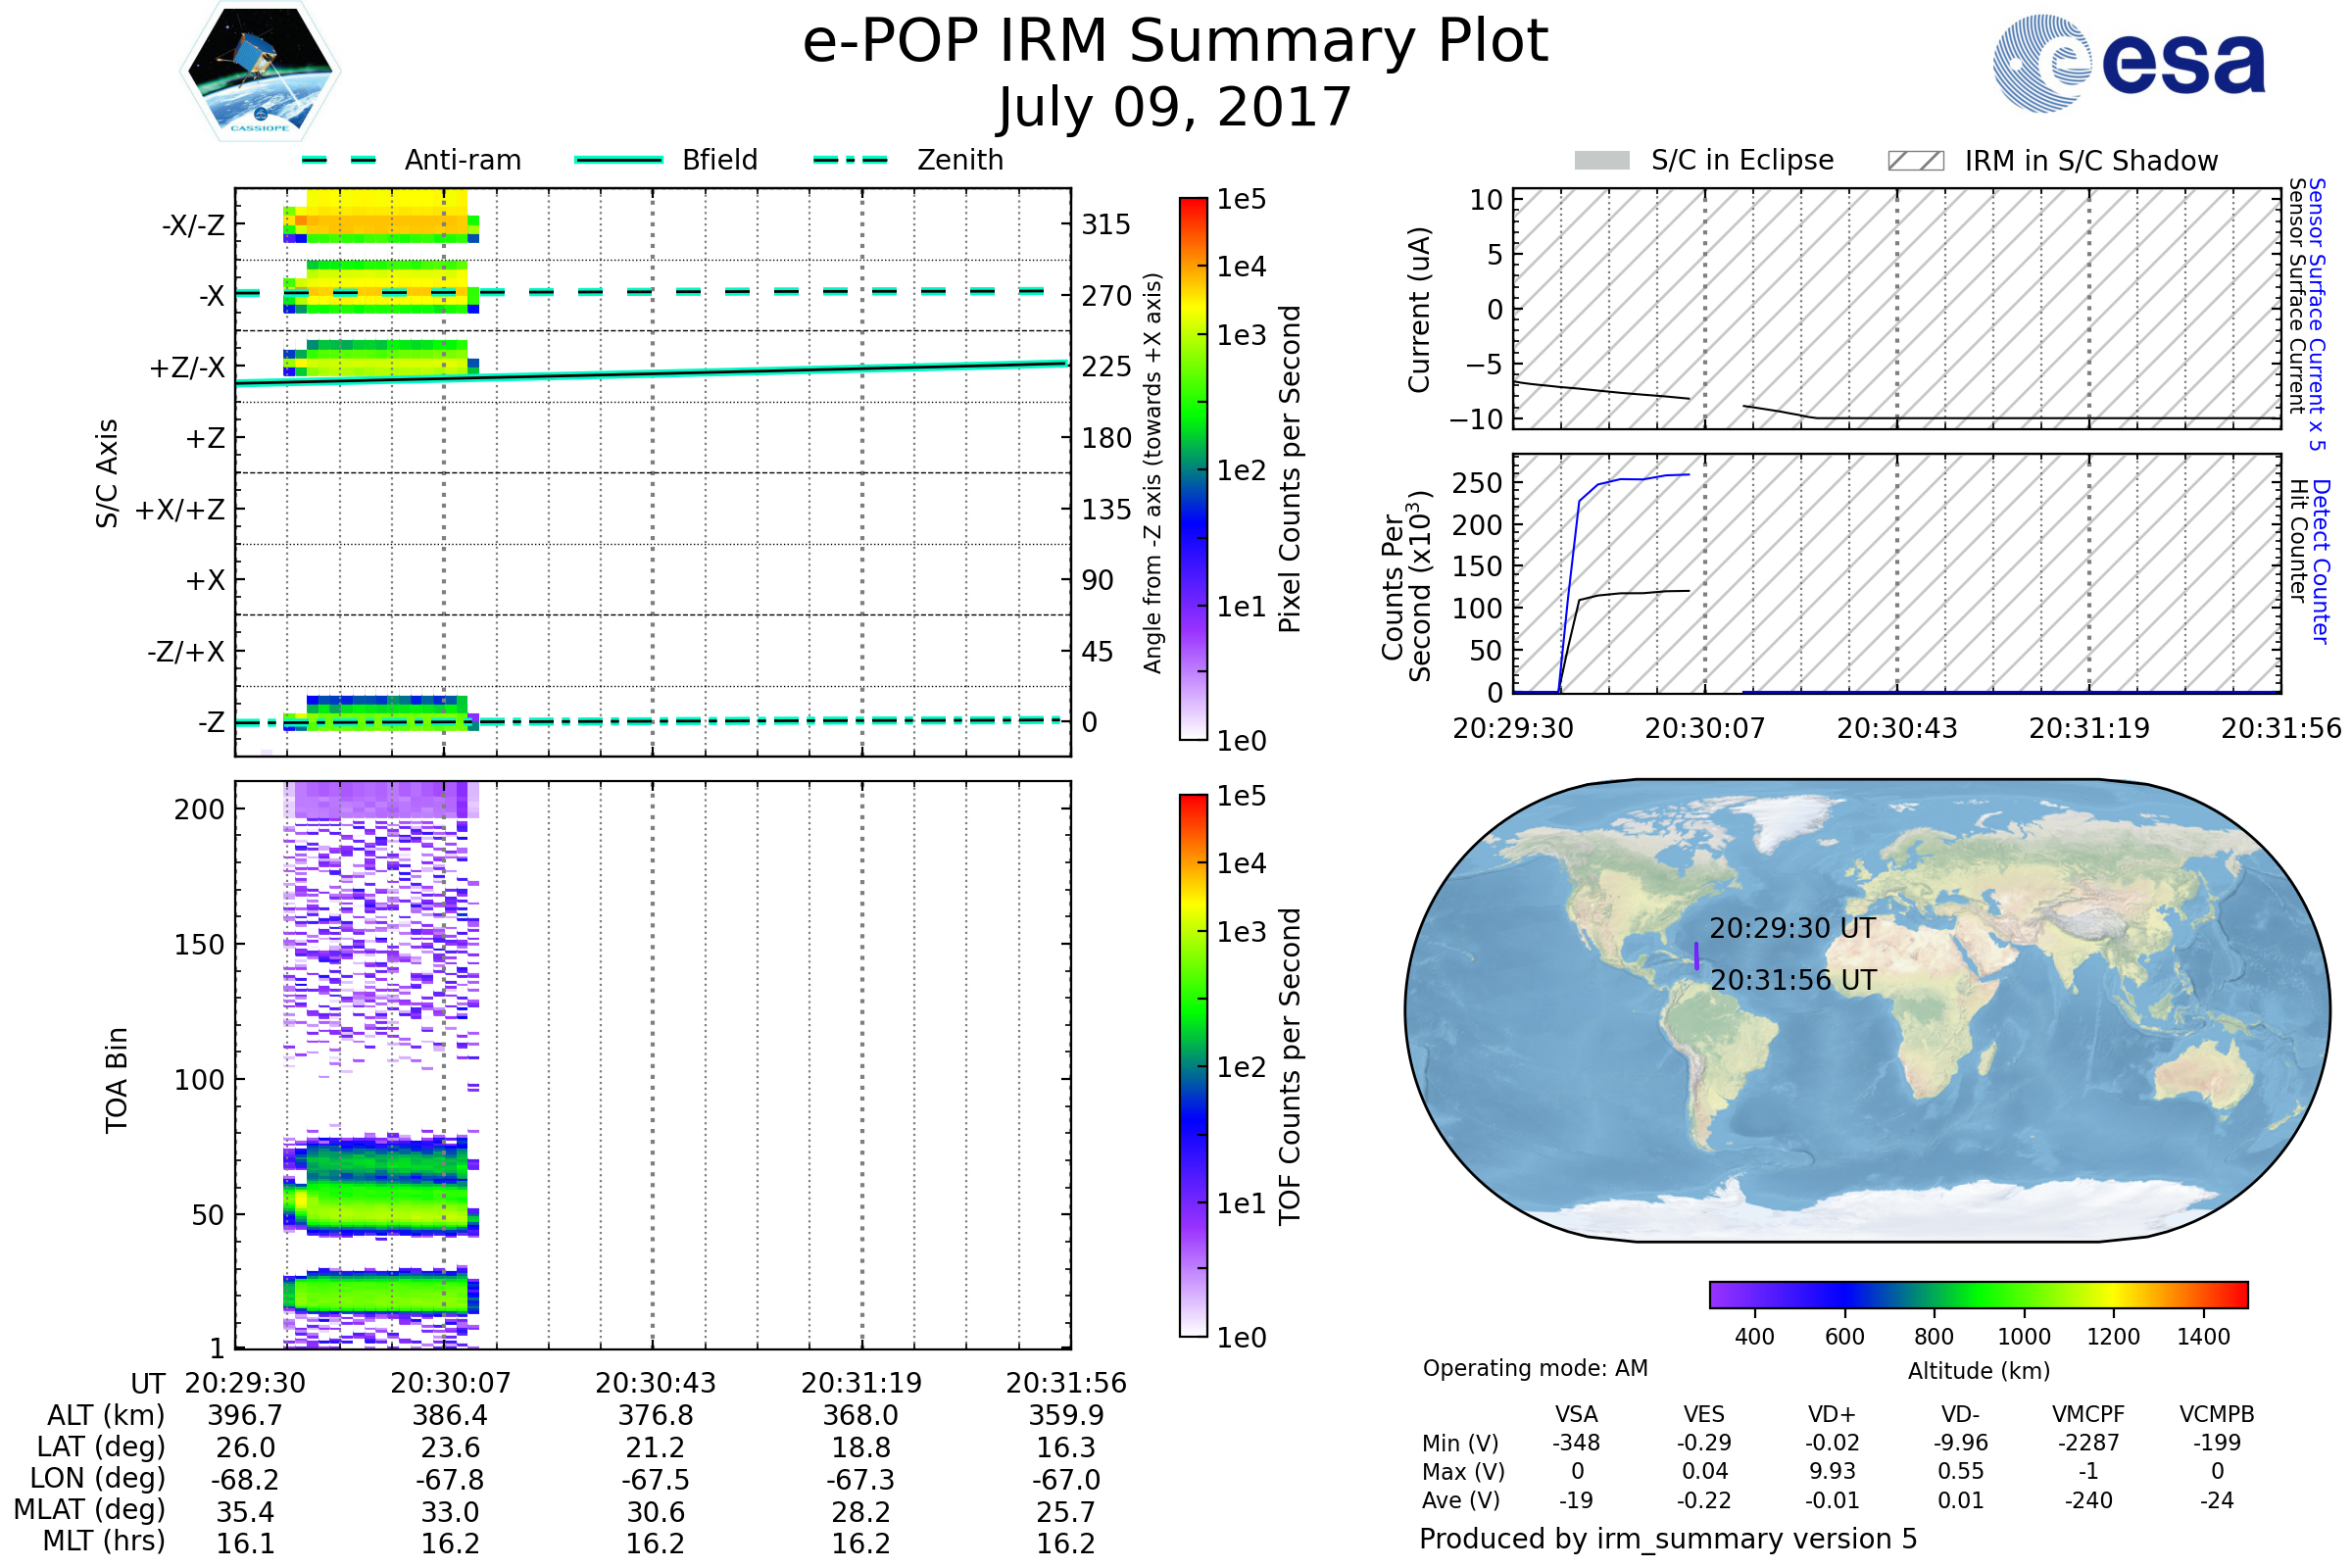This screenshot has width=2352, height=1568.
Task: Click the Operating mode: AM text
Action: 1535,1368
